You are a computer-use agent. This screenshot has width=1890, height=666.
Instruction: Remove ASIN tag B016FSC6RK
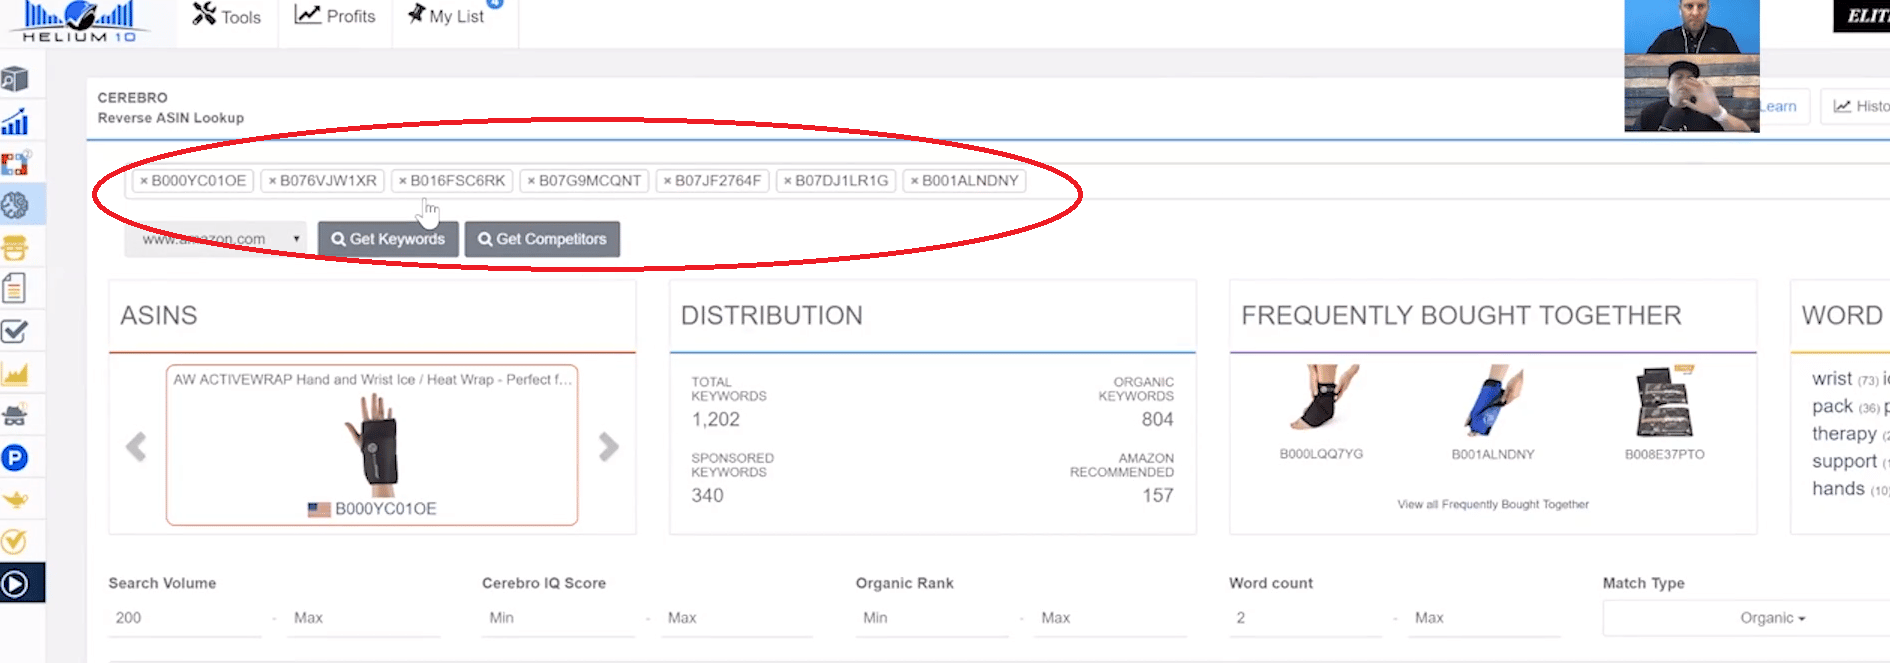coord(402,181)
